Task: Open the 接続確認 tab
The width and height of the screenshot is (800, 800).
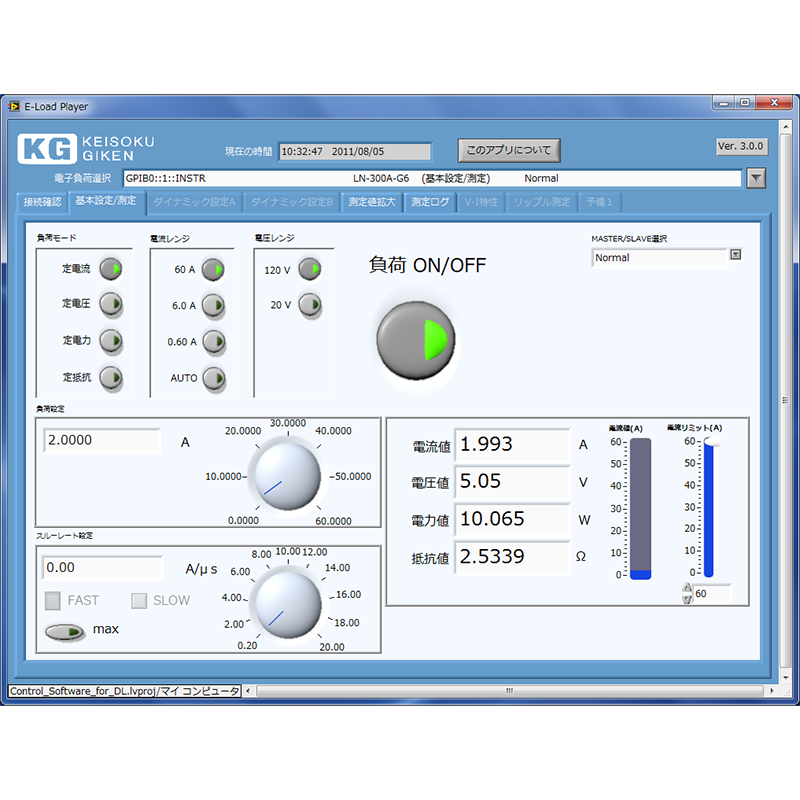Action: point(42,202)
